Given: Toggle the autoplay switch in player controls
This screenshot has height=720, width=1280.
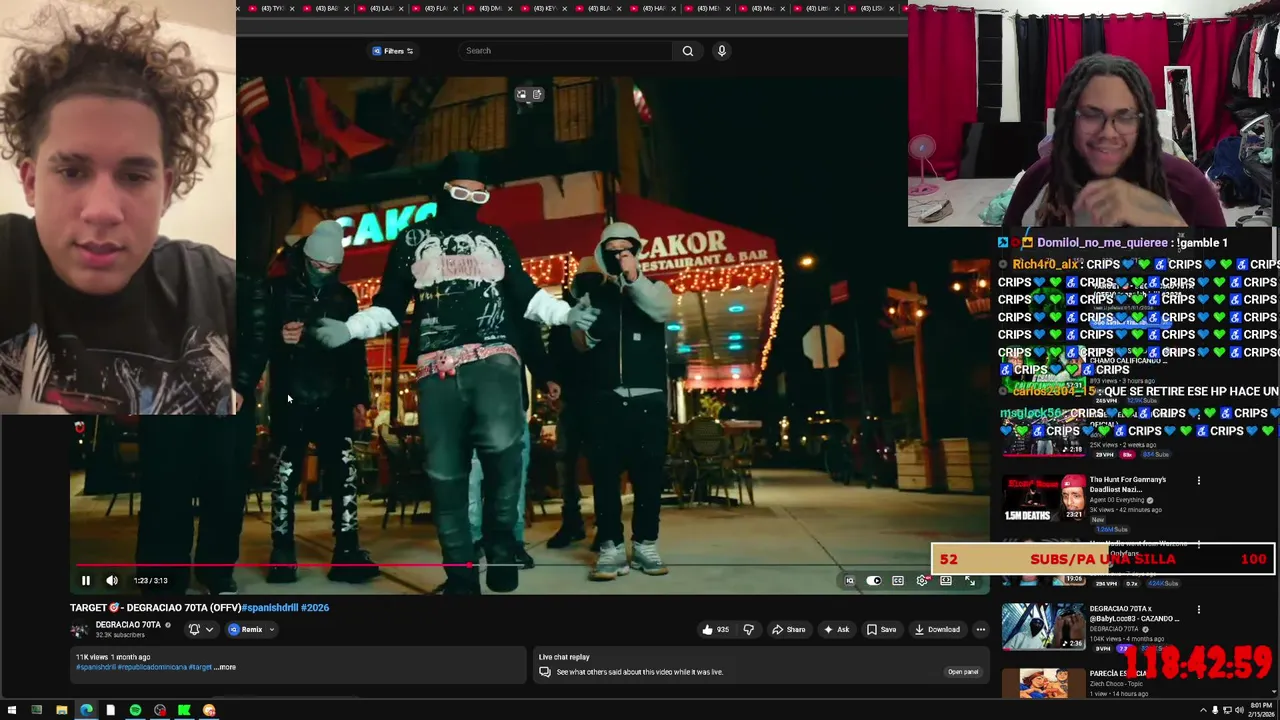Looking at the screenshot, I should pyautogui.click(x=874, y=581).
